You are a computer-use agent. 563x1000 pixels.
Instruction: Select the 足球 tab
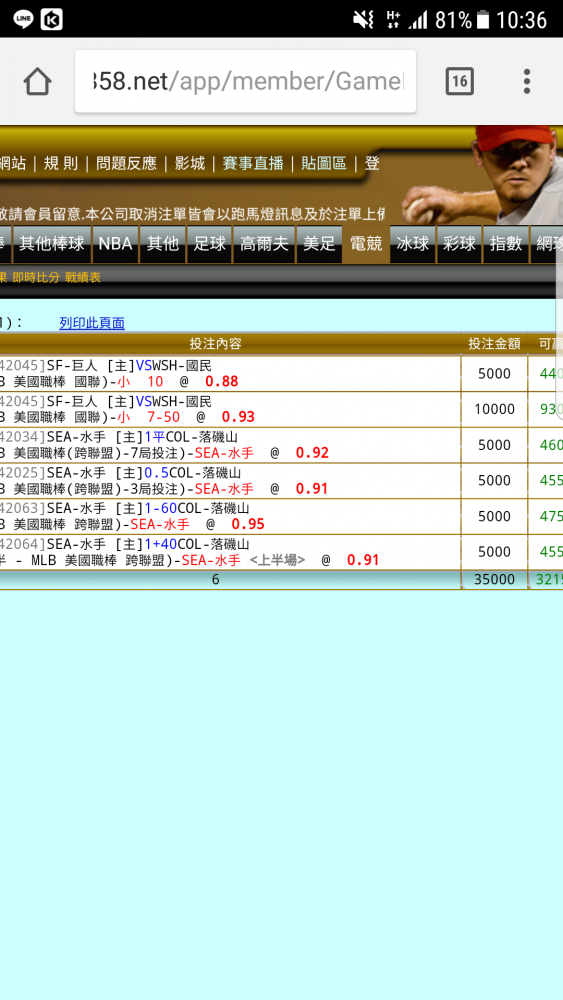pos(209,244)
